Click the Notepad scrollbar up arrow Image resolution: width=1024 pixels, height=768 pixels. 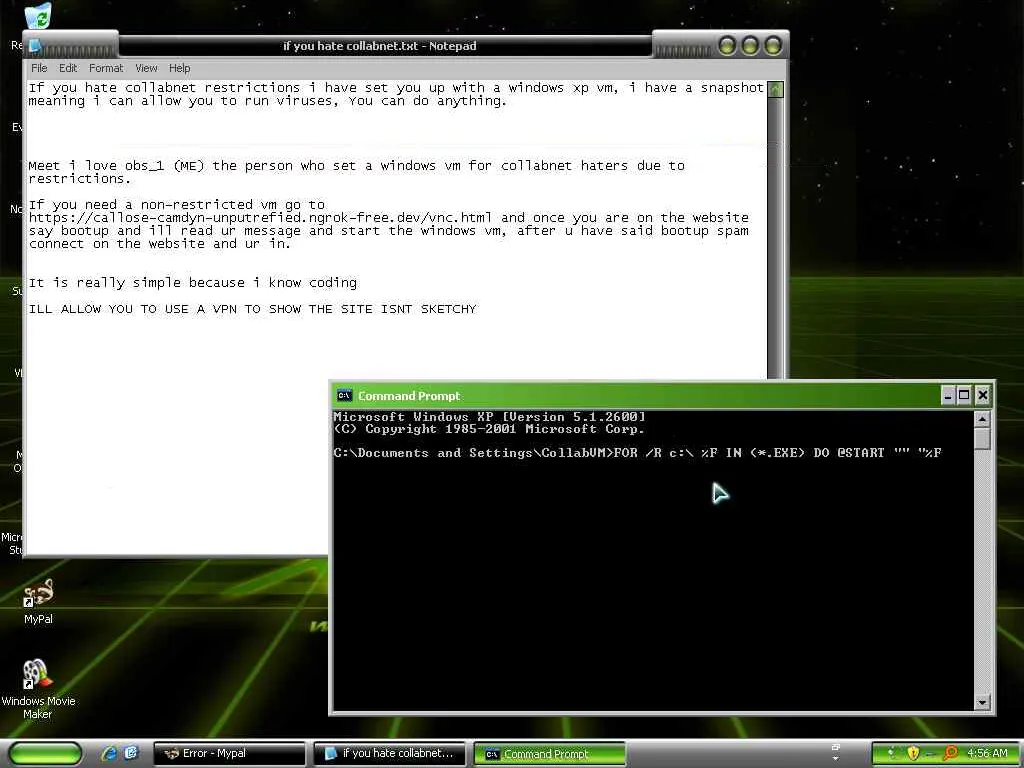tap(775, 89)
